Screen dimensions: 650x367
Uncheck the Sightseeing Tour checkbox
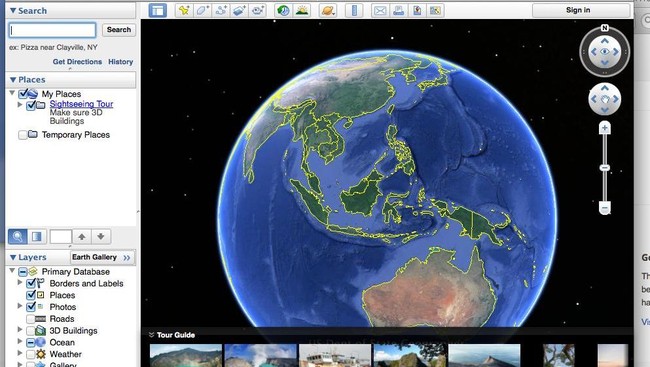tap(31, 105)
